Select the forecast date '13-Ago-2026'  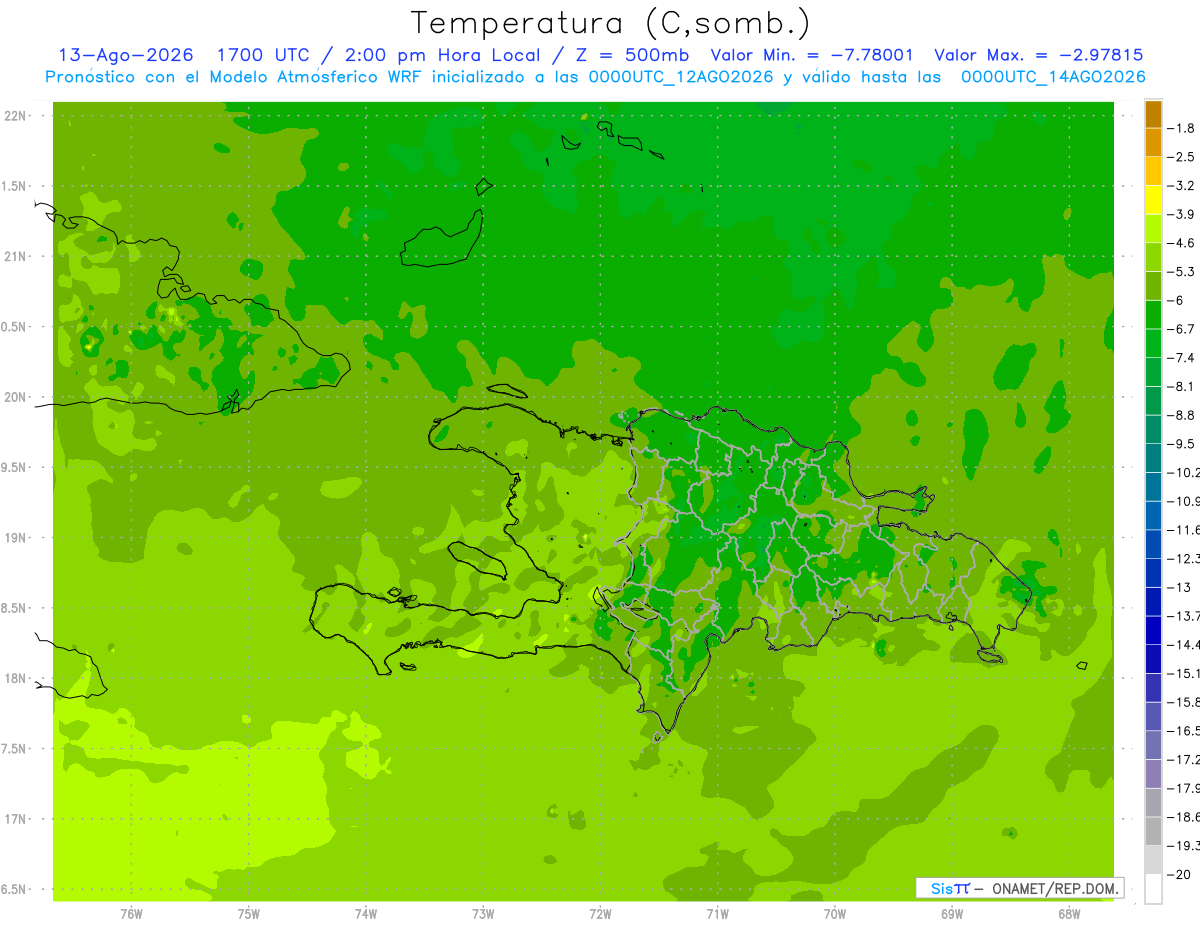[x=126, y=55]
